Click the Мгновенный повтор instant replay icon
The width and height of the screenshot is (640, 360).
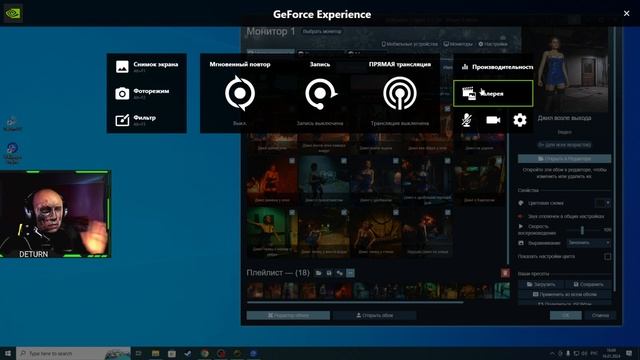click(x=240, y=93)
